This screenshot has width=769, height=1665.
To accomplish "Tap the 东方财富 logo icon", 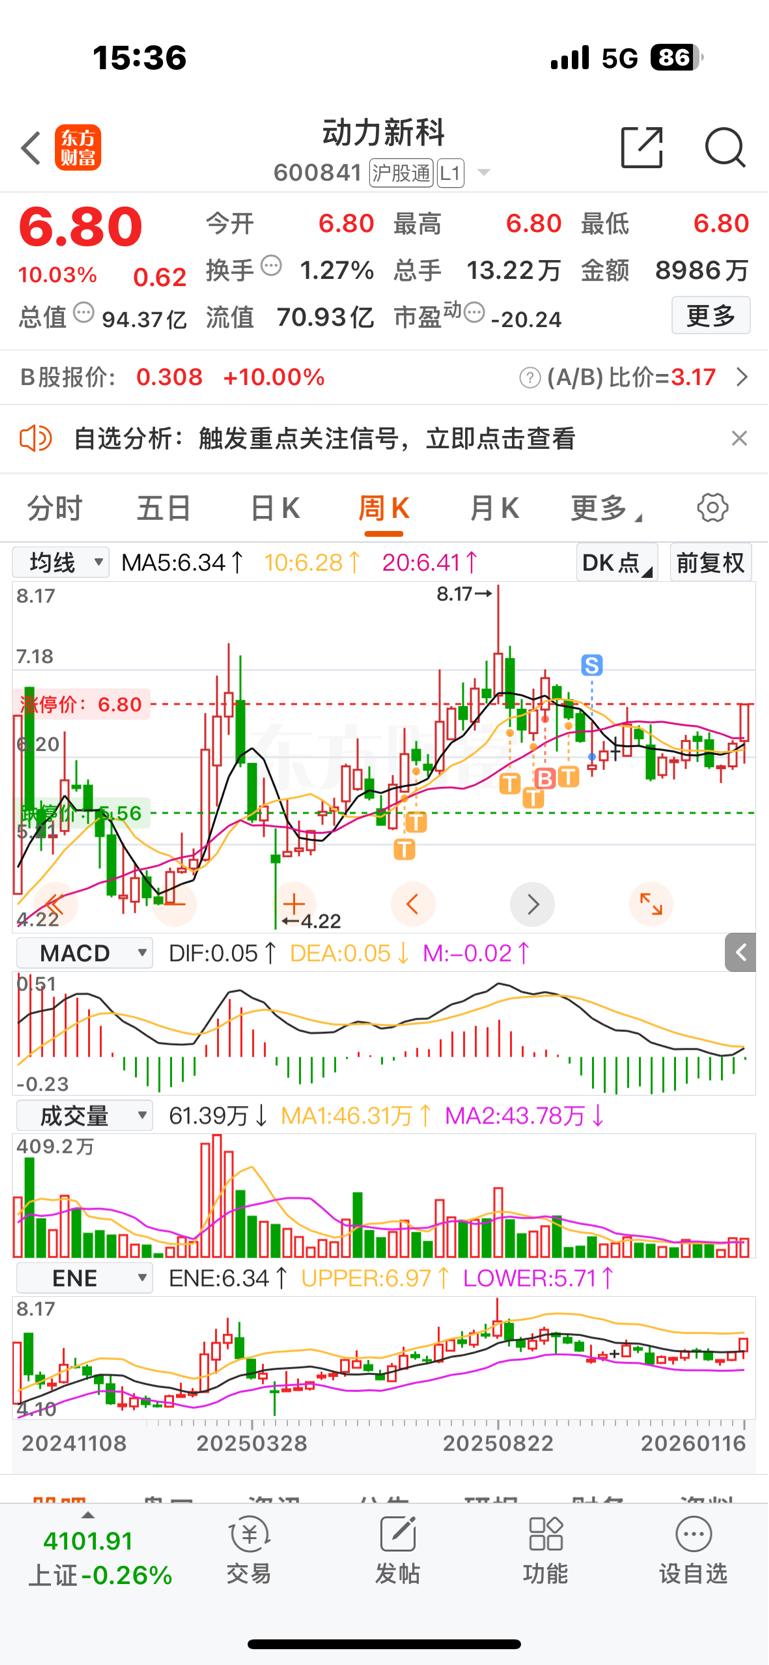I will [x=78, y=148].
